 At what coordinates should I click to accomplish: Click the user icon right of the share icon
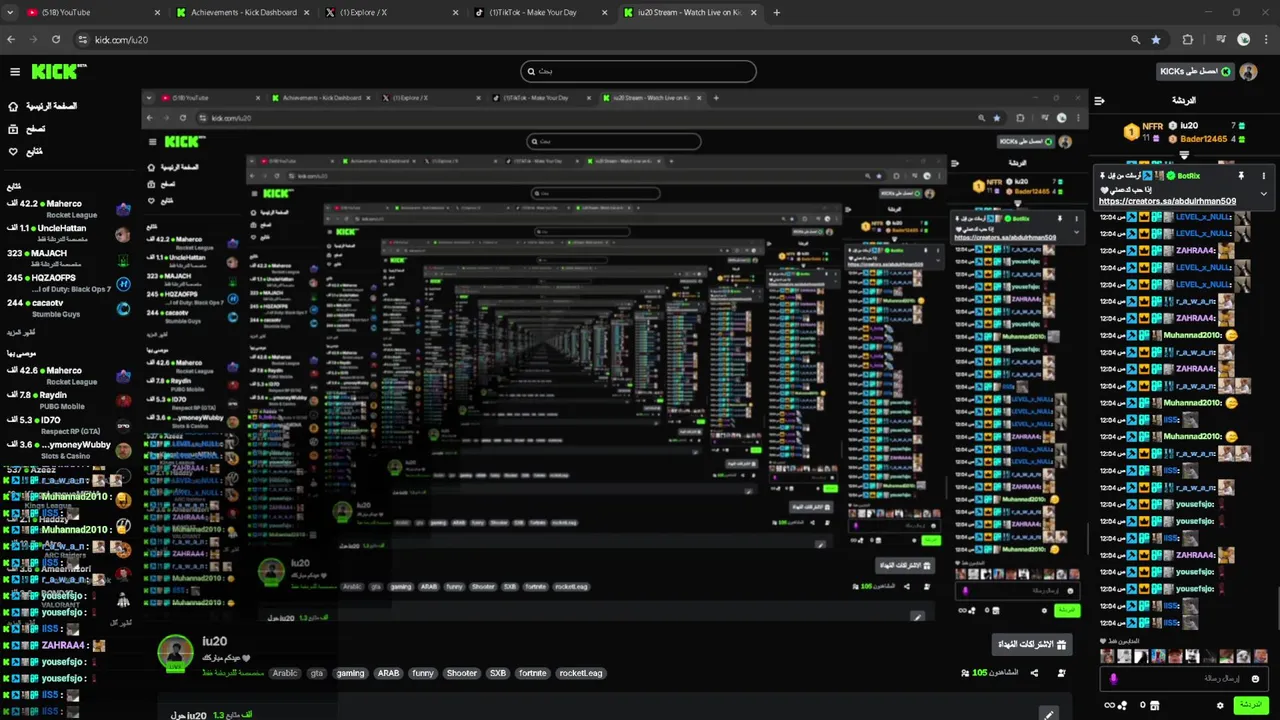(x=1062, y=673)
